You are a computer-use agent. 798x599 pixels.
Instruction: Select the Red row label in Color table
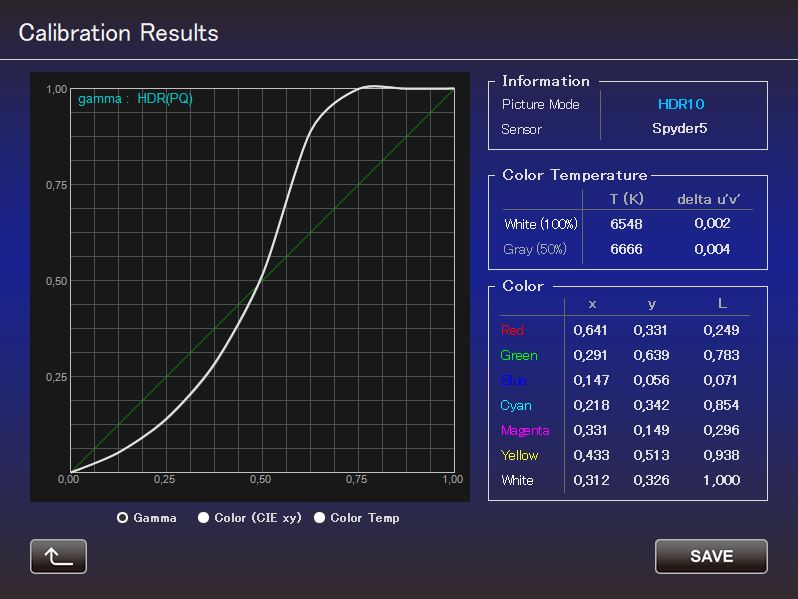(x=512, y=330)
